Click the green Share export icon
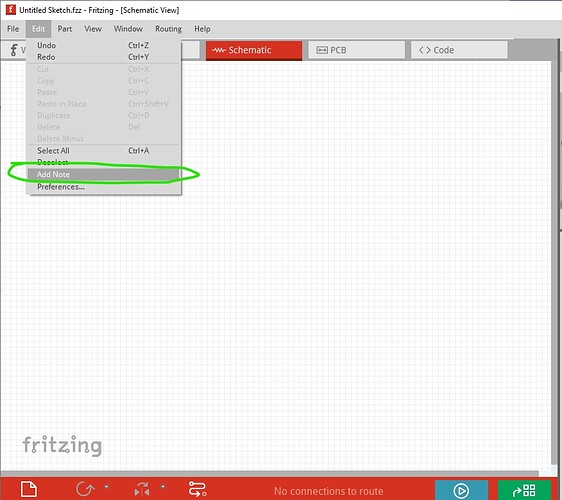Viewport: 562px width, 500px height. [x=524, y=490]
